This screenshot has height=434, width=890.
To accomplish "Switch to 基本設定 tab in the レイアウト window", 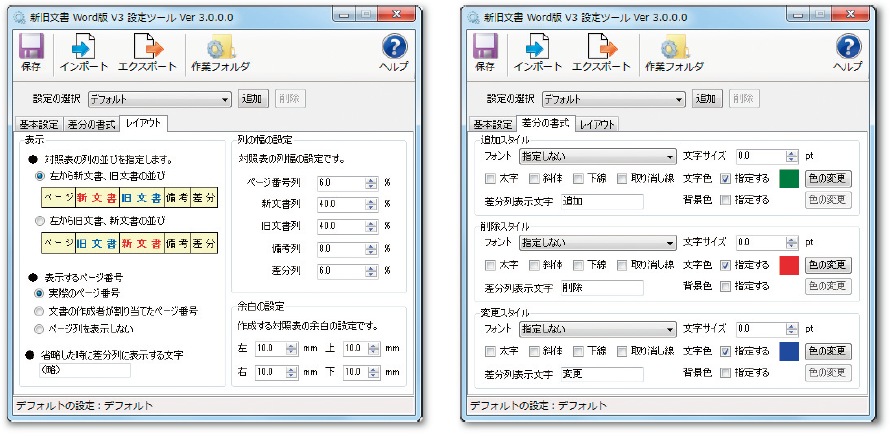I will (38, 124).
